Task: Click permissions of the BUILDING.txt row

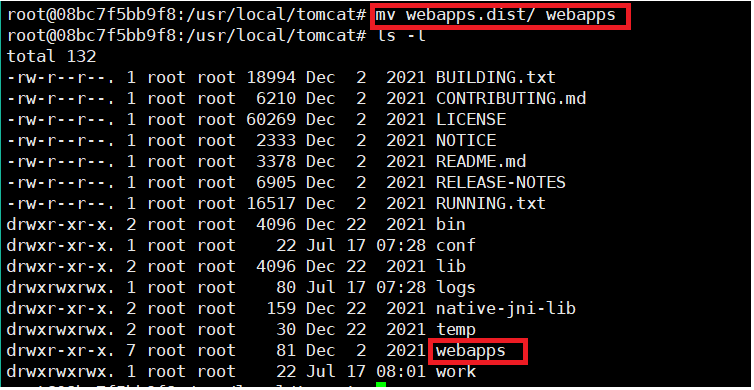Action: pos(61,77)
